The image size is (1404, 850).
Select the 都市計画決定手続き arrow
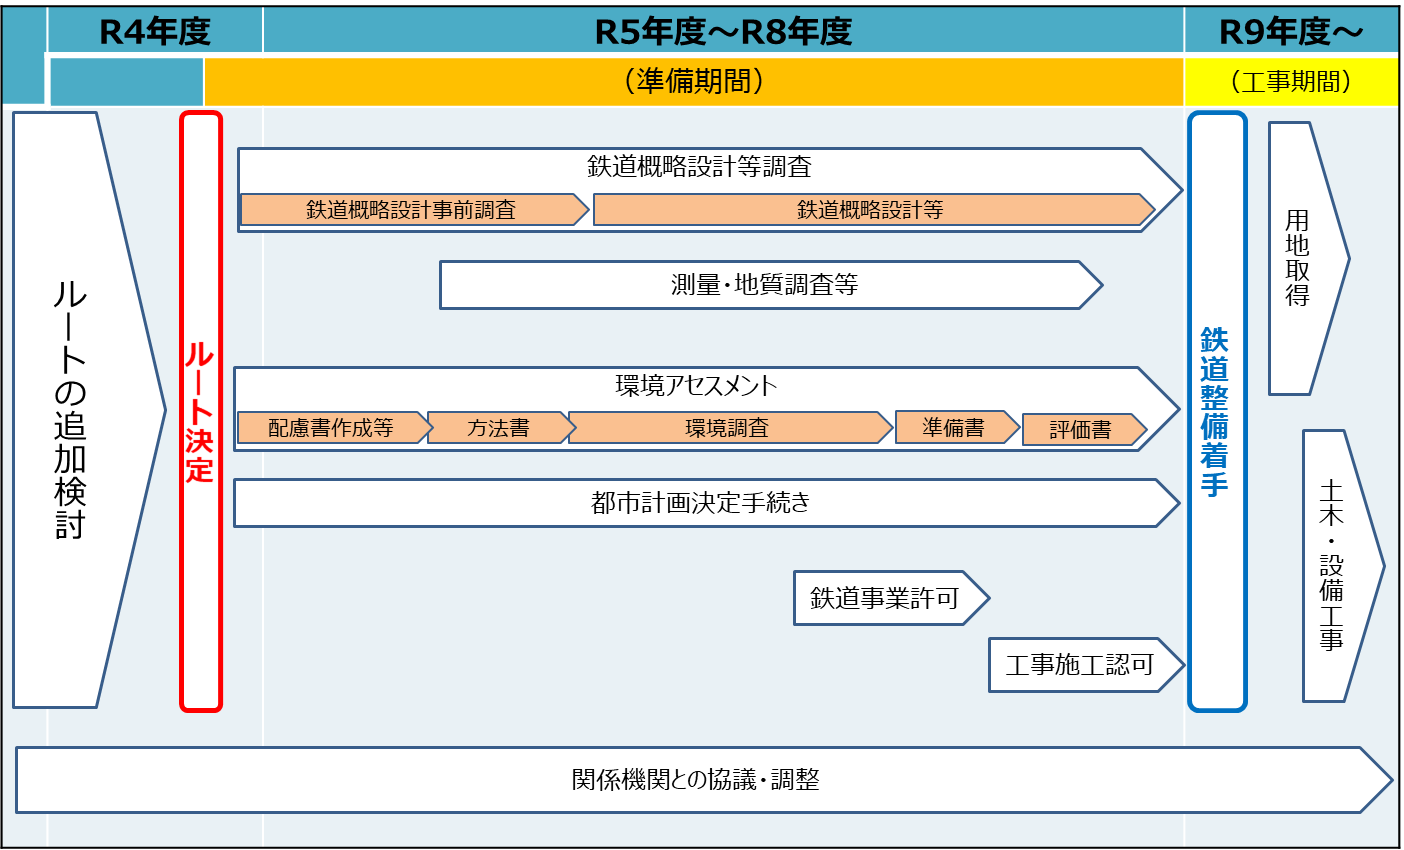pyautogui.click(x=706, y=503)
